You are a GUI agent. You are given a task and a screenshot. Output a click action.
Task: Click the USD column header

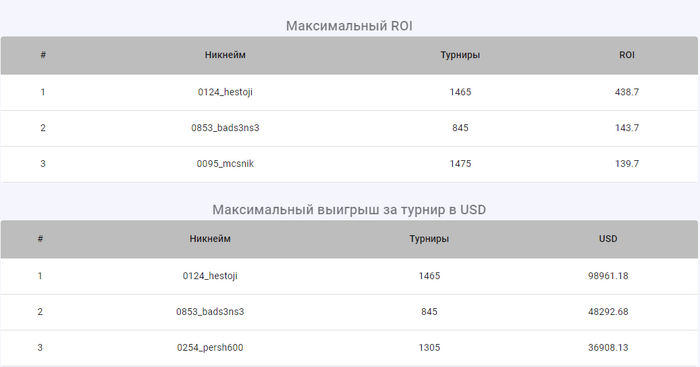[608, 239]
